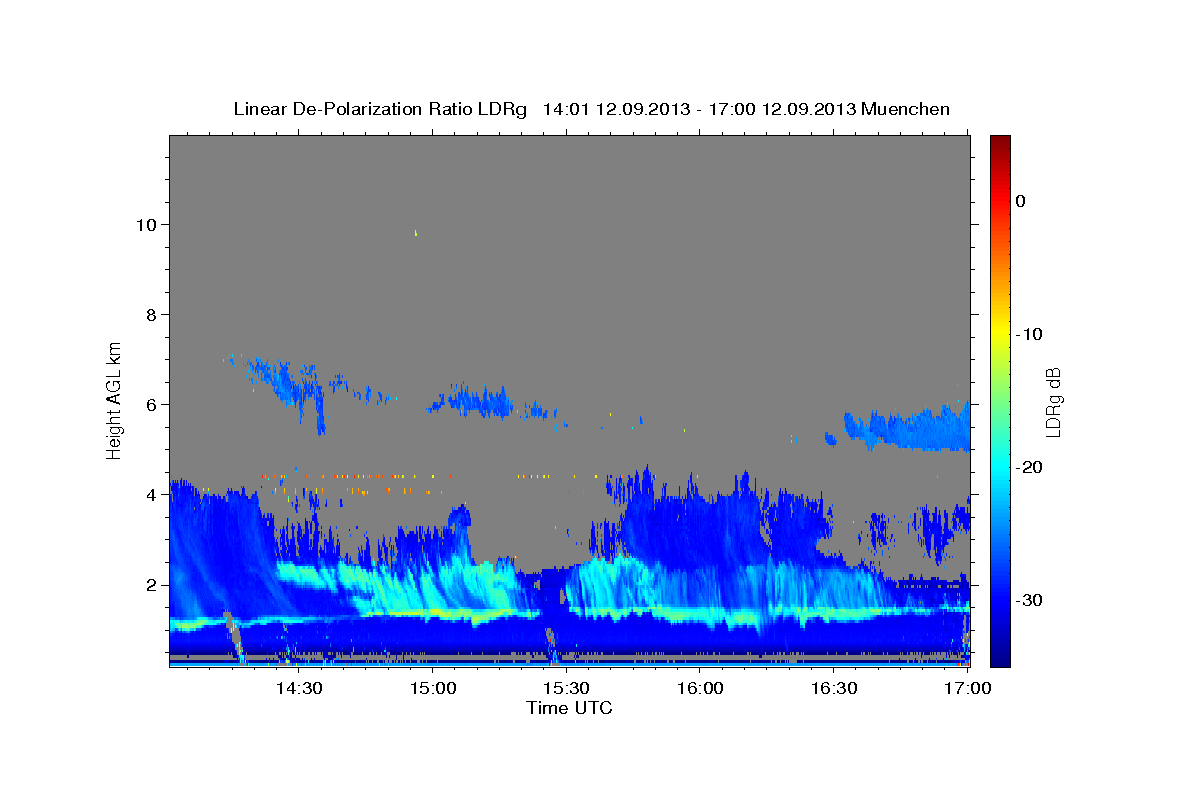Click the colorbar value label -20

1028,467
